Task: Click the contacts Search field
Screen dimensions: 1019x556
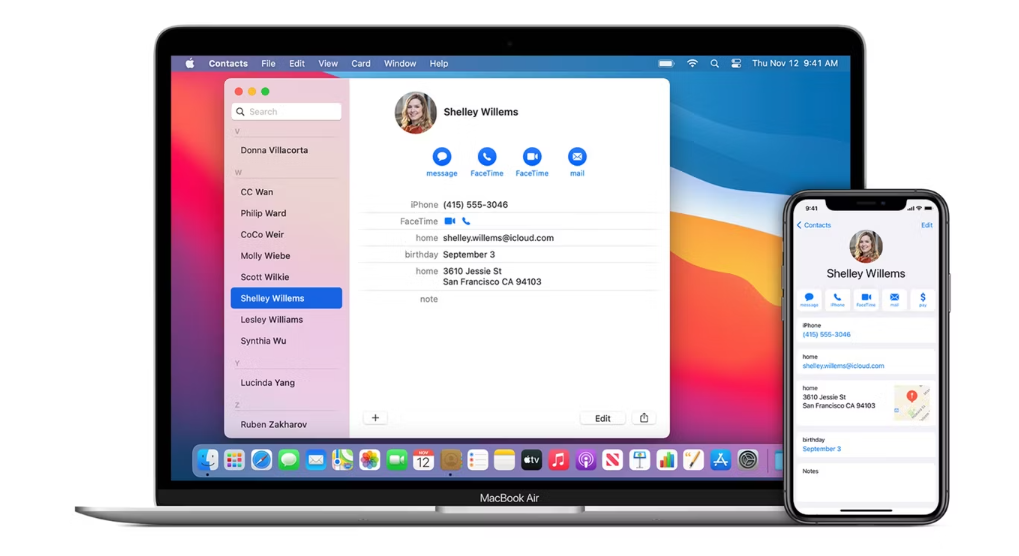Action: coord(287,112)
